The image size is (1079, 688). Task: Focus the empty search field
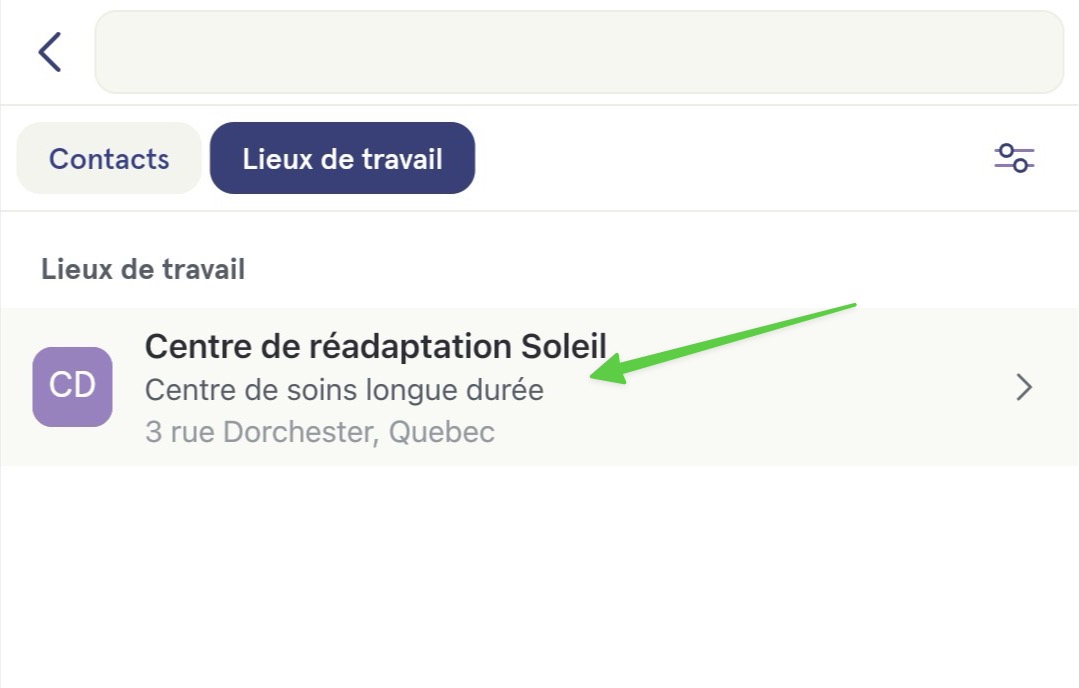tap(579, 52)
